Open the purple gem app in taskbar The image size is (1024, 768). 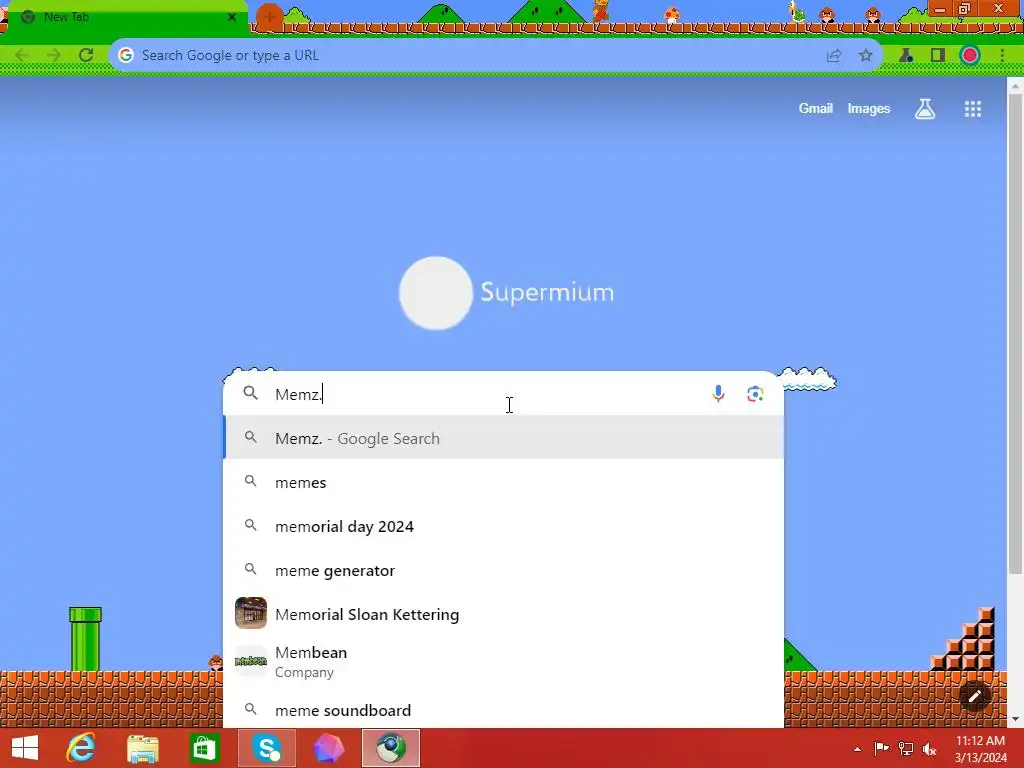pos(328,748)
